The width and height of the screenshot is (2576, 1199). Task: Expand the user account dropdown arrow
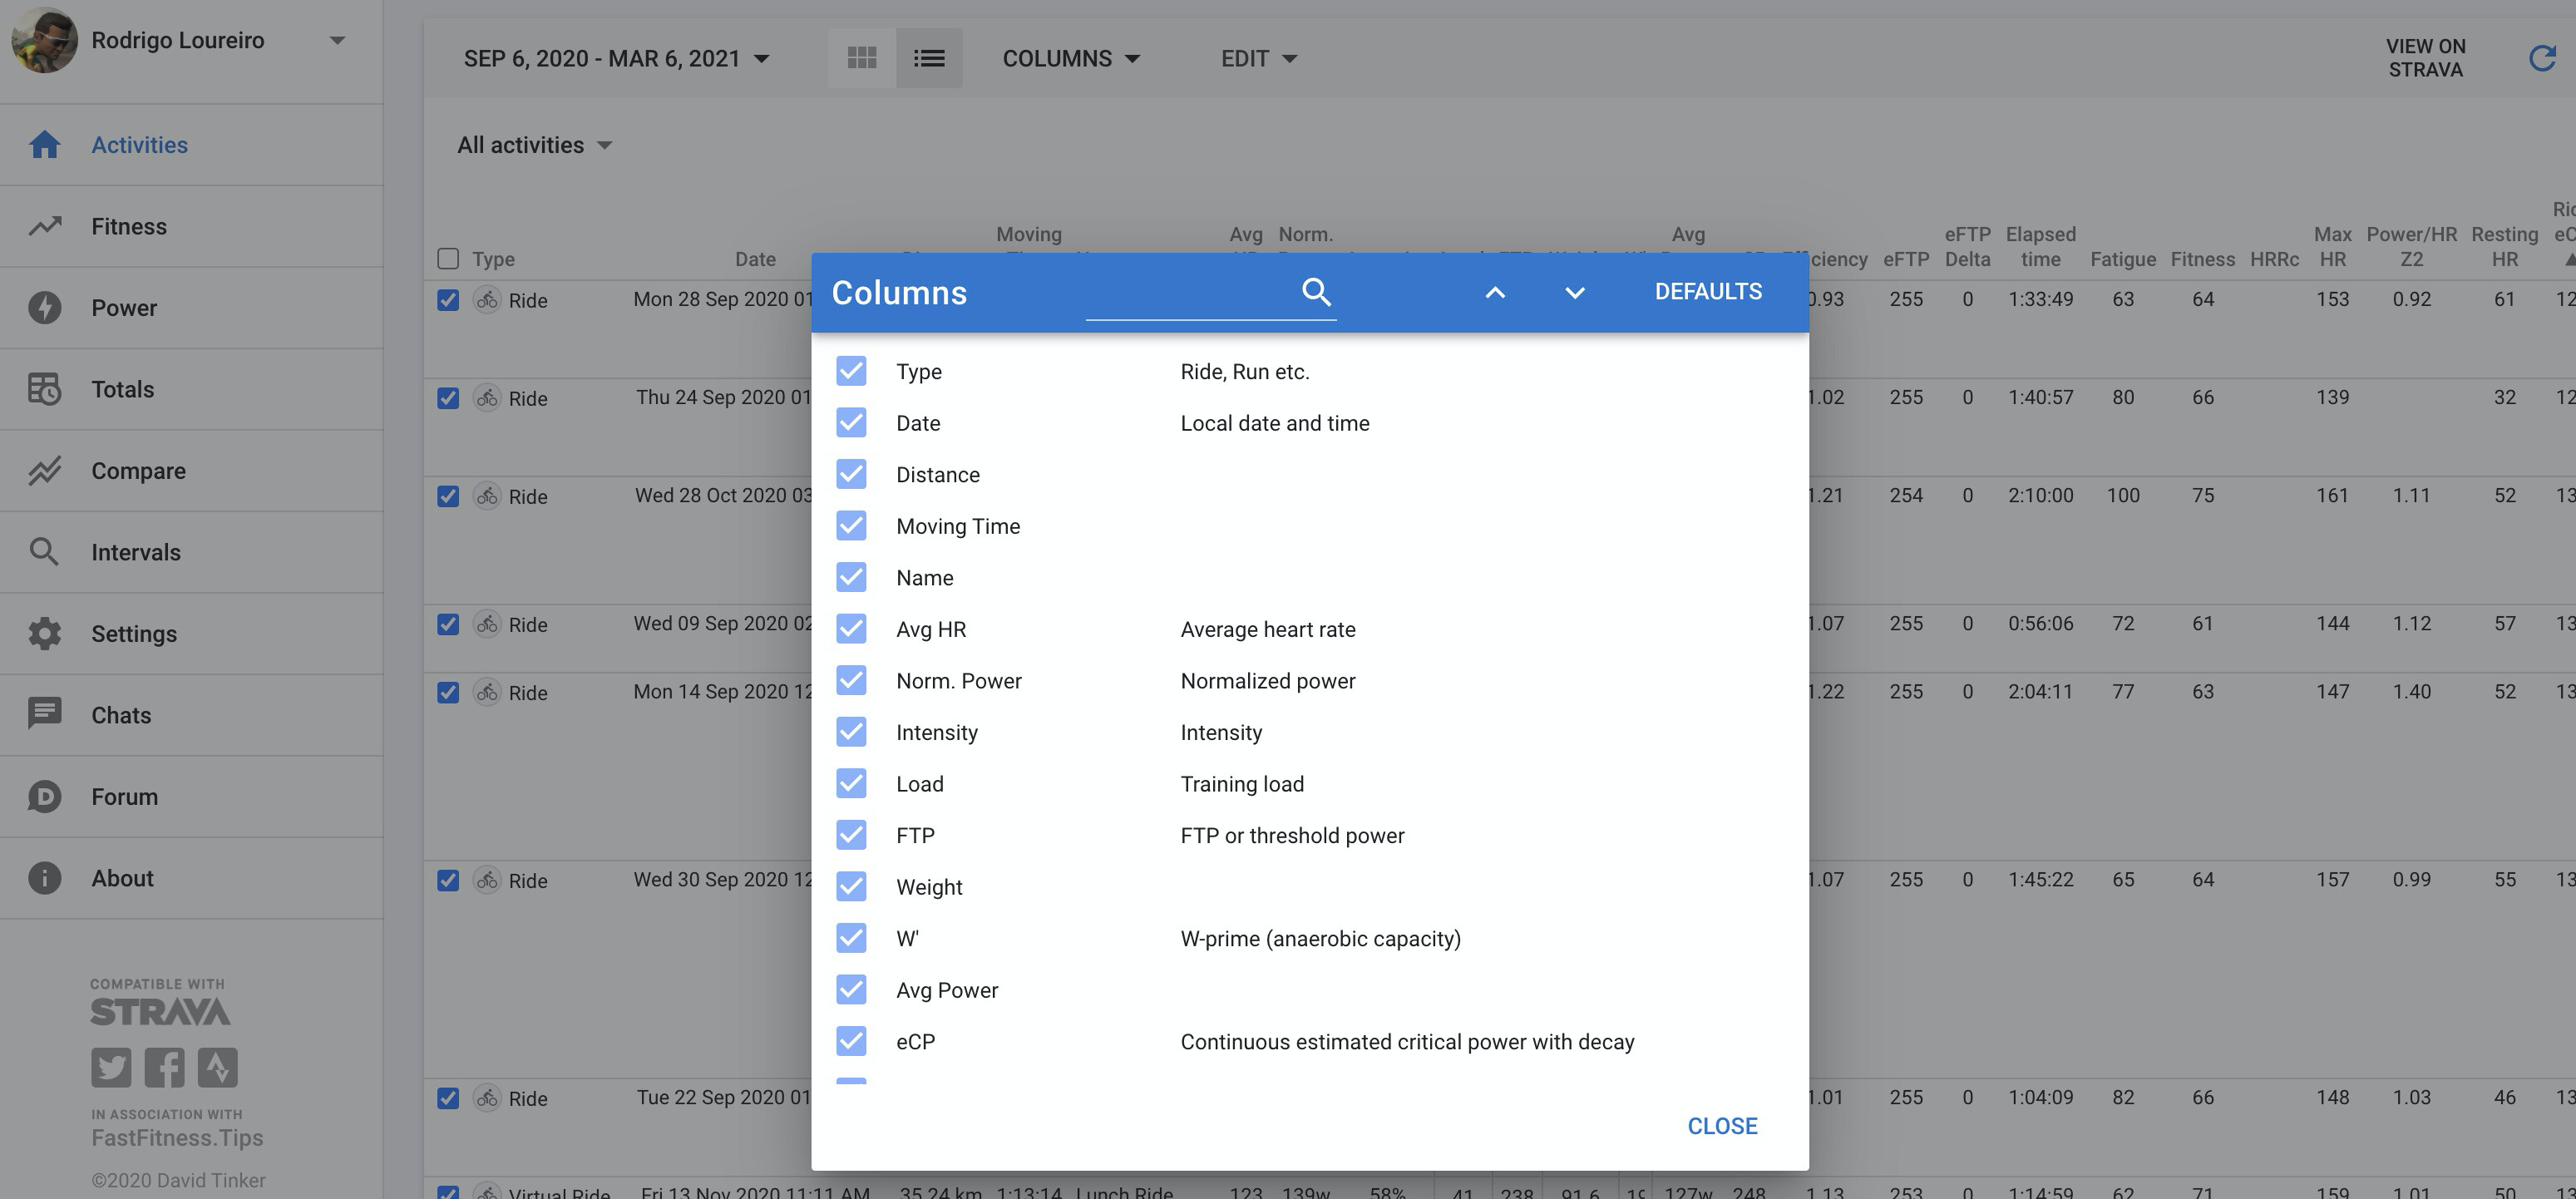point(338,40)
